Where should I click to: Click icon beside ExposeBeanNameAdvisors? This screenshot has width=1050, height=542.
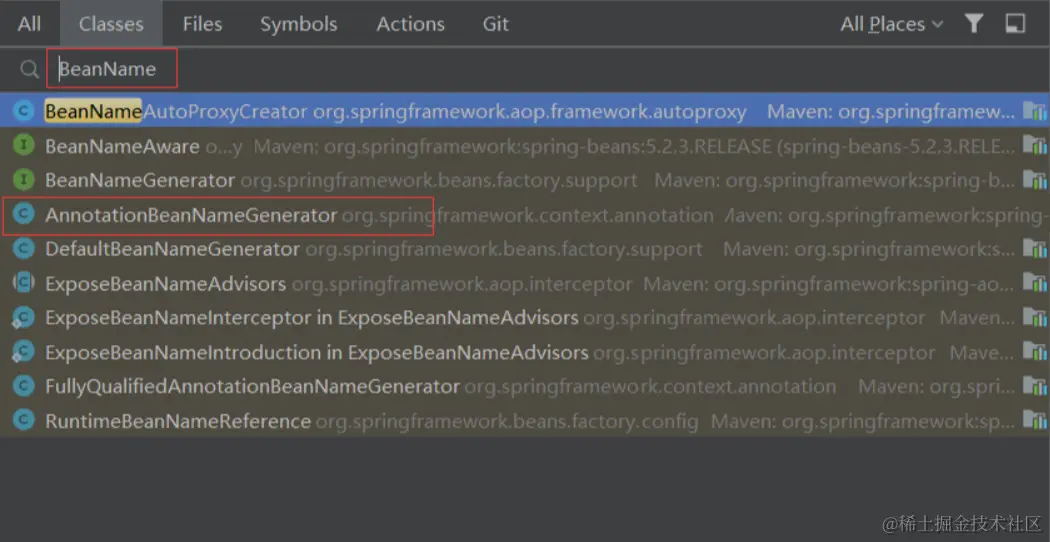pyautogui.click(x=24, y=284)
